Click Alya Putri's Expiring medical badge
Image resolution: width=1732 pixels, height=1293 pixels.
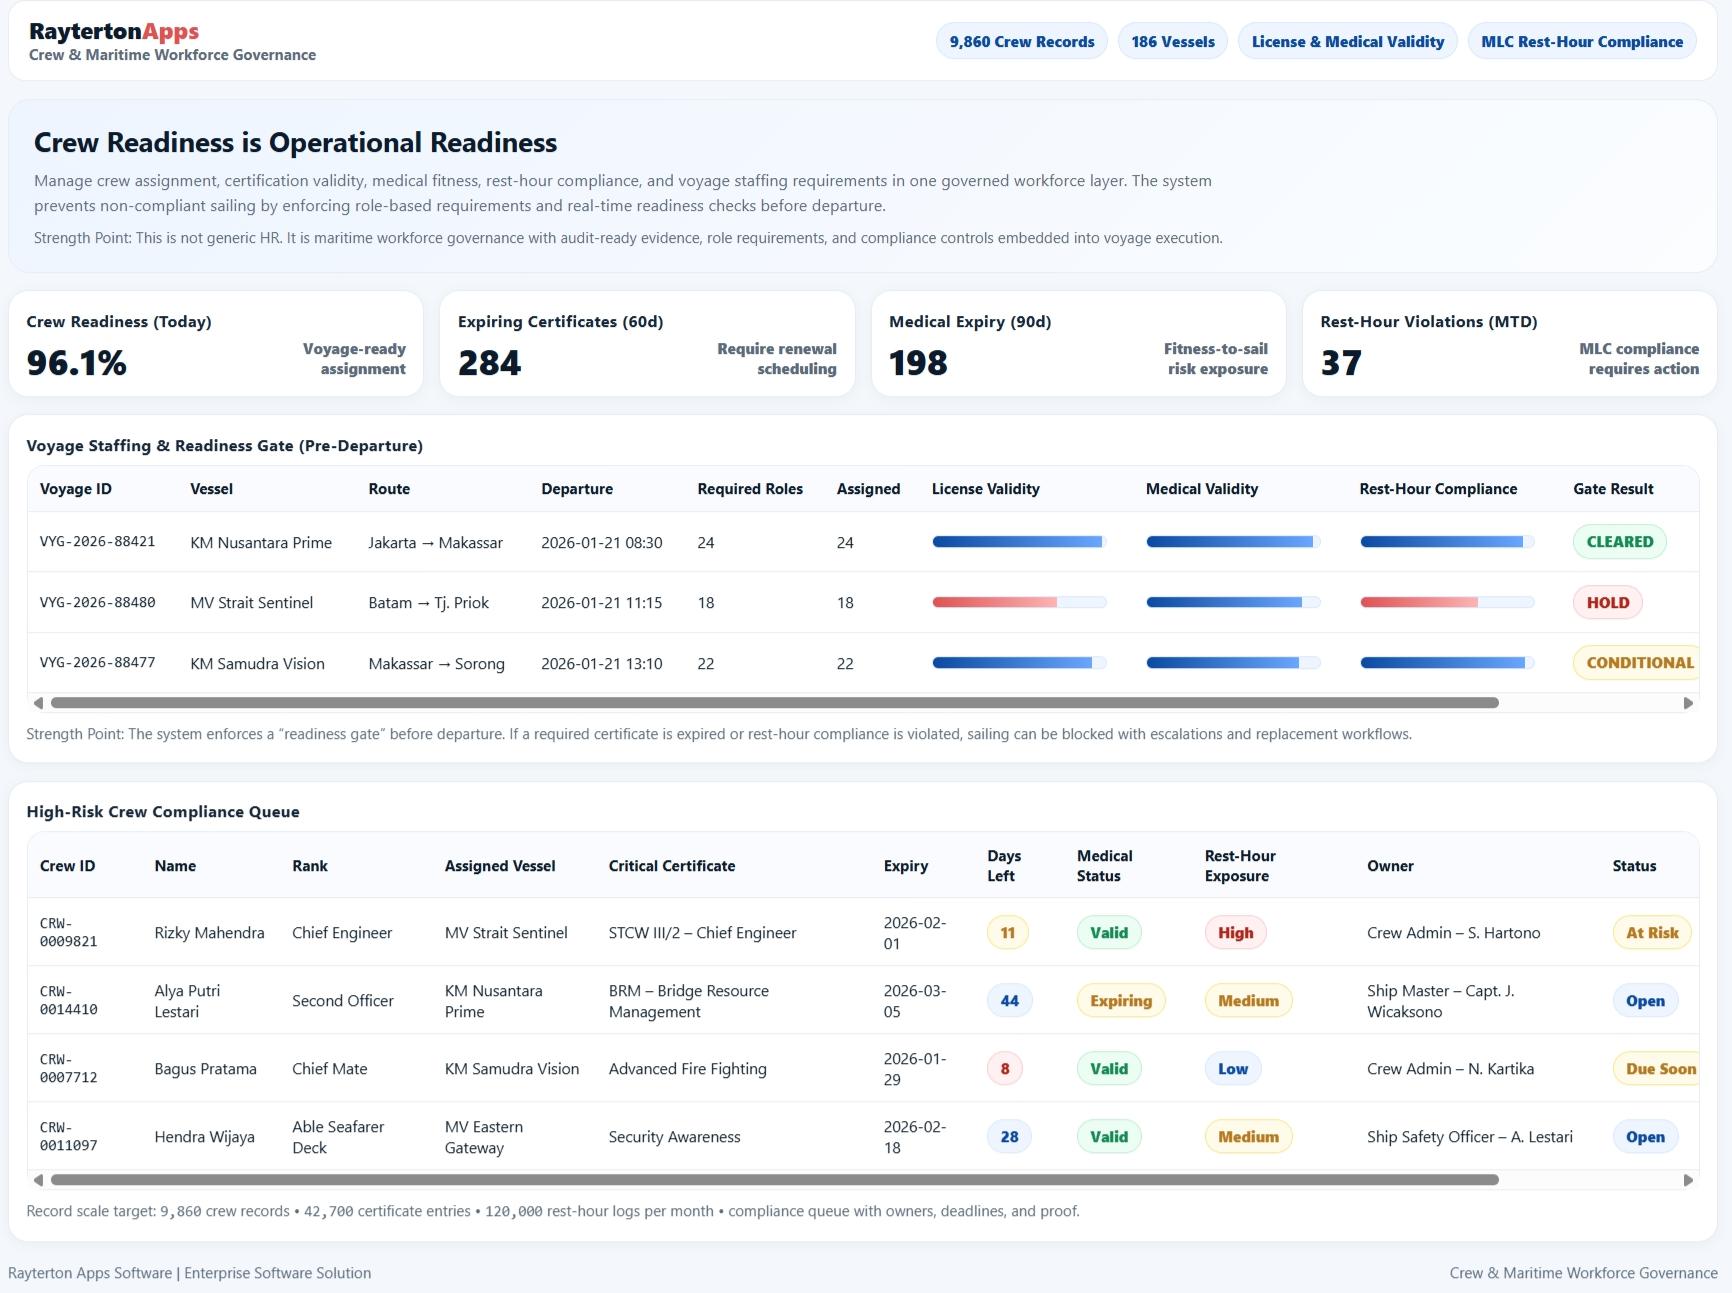point(1120,1001)
